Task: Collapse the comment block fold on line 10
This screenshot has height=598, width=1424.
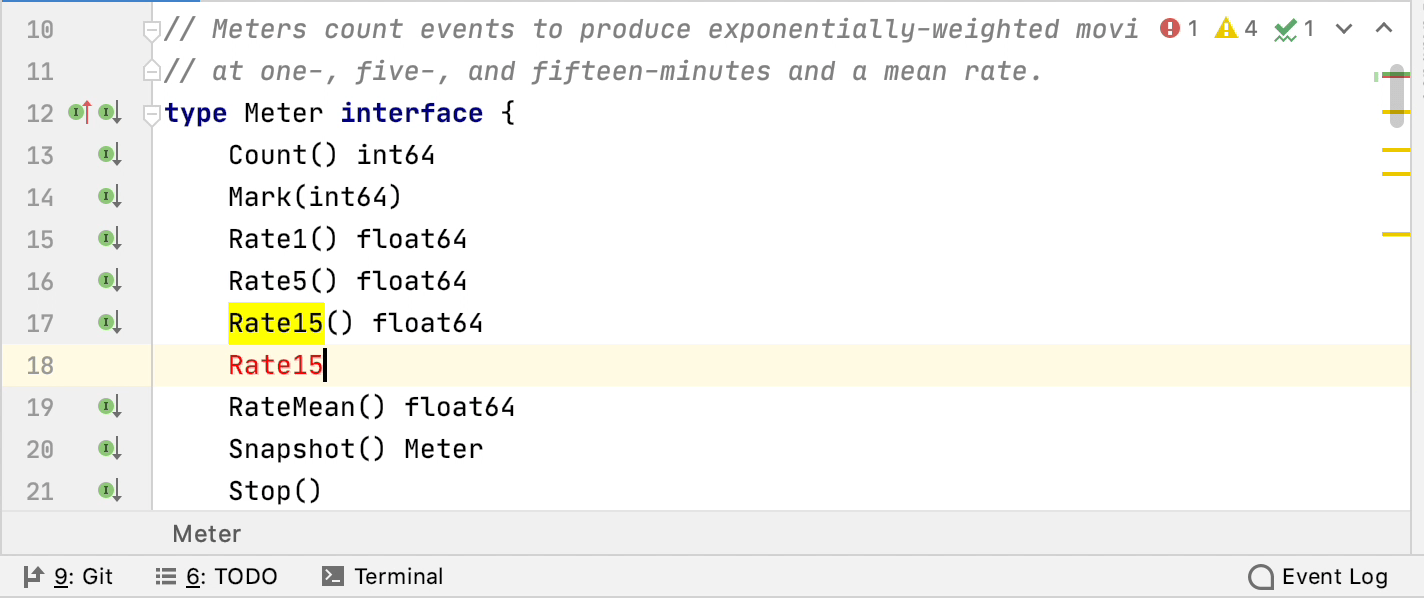Action: pos(152,31)
